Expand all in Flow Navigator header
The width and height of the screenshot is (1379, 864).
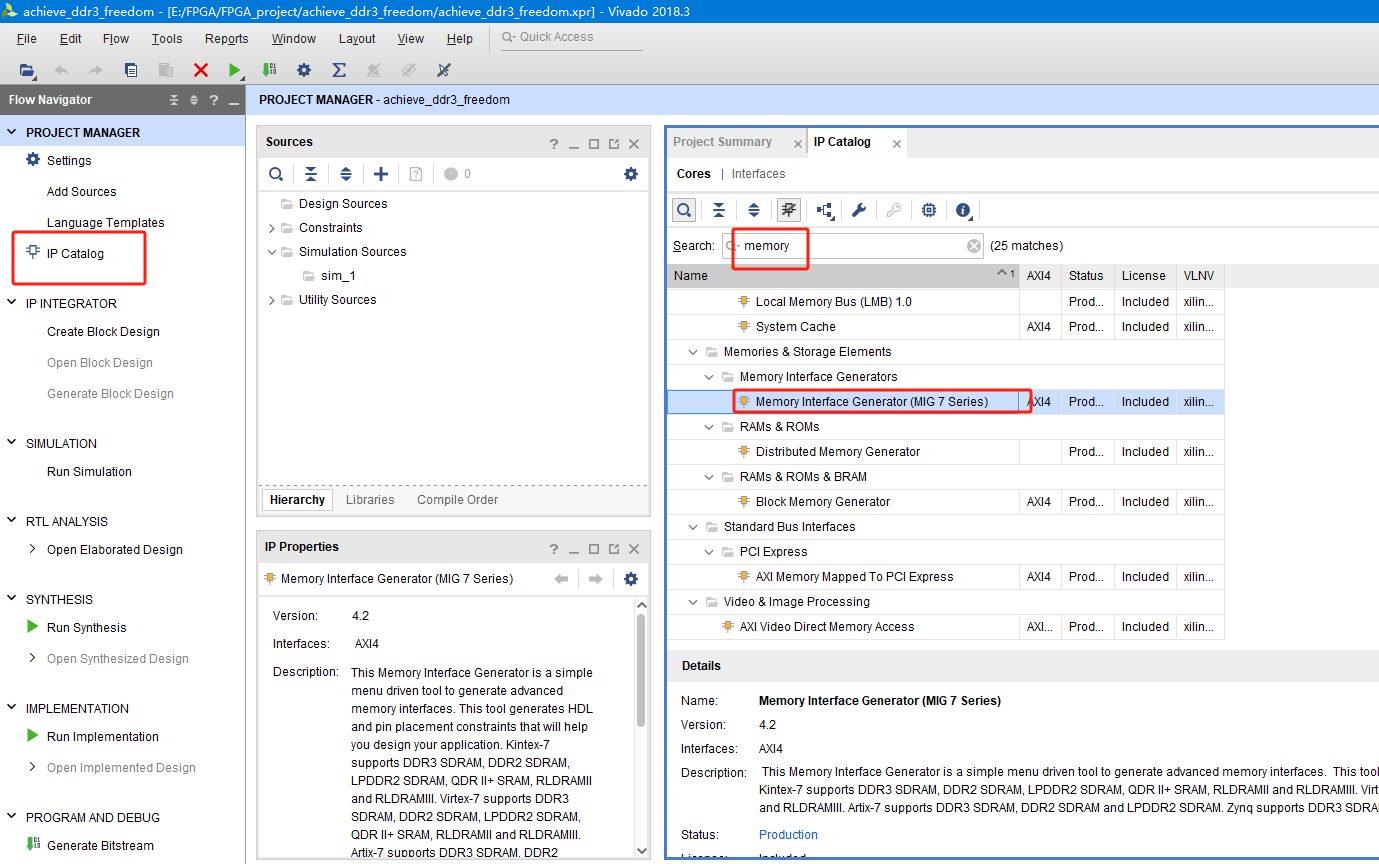[194, 100]
